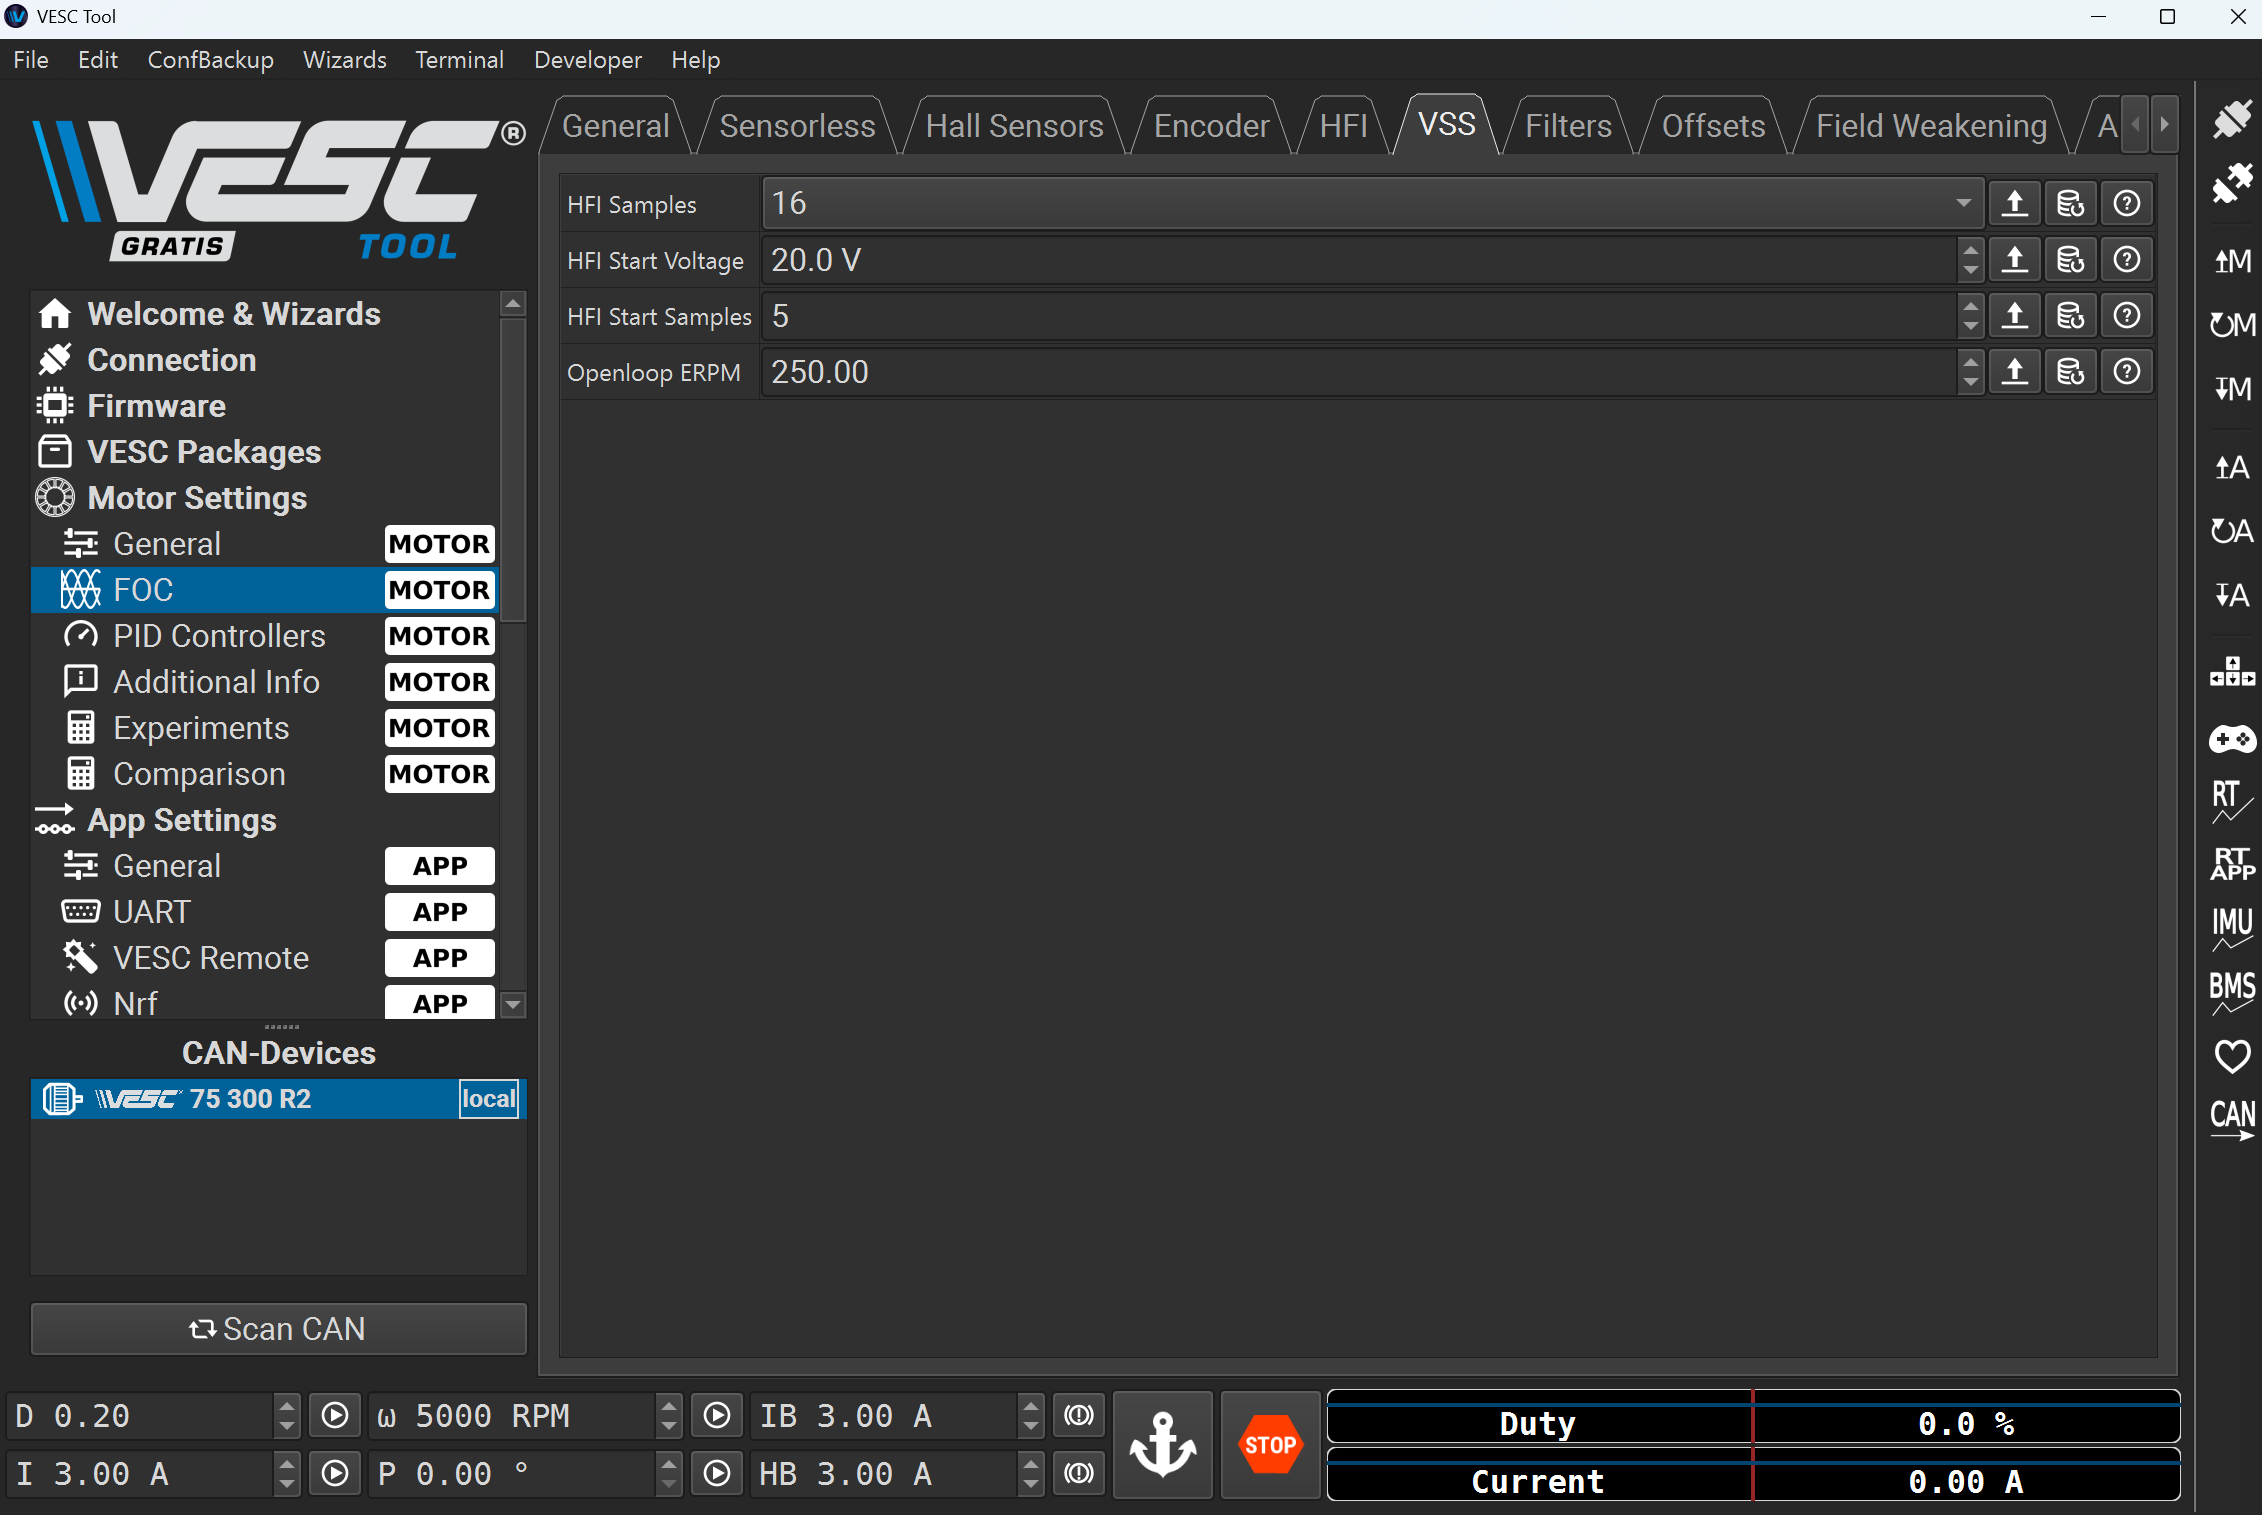Open the ConfBackup menu
Screen dimensions: 2262x1515
click(210, 60)
